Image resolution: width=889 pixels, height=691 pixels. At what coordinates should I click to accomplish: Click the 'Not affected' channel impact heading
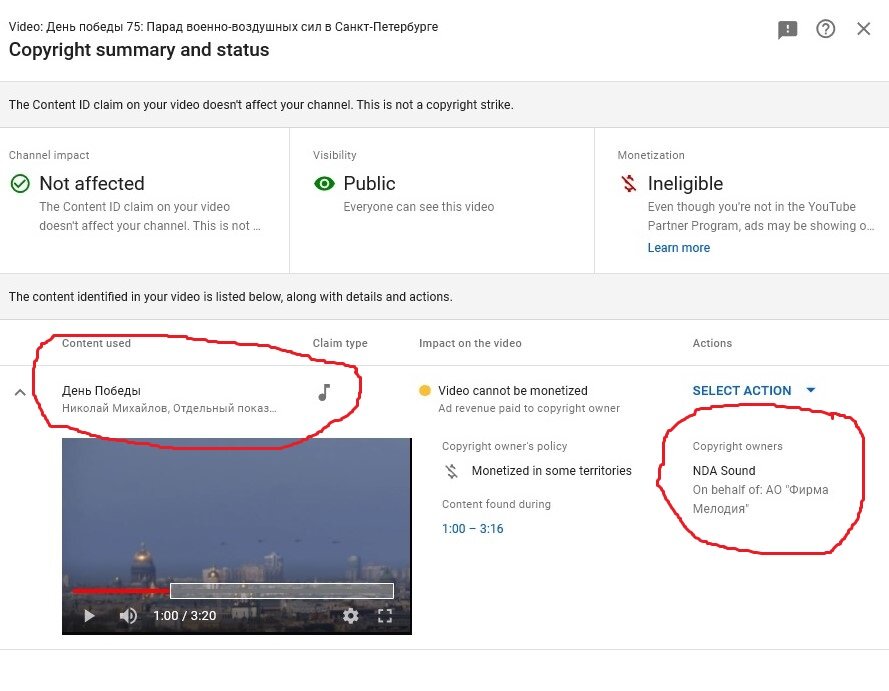pyautogui.click(x=92, y=184)
